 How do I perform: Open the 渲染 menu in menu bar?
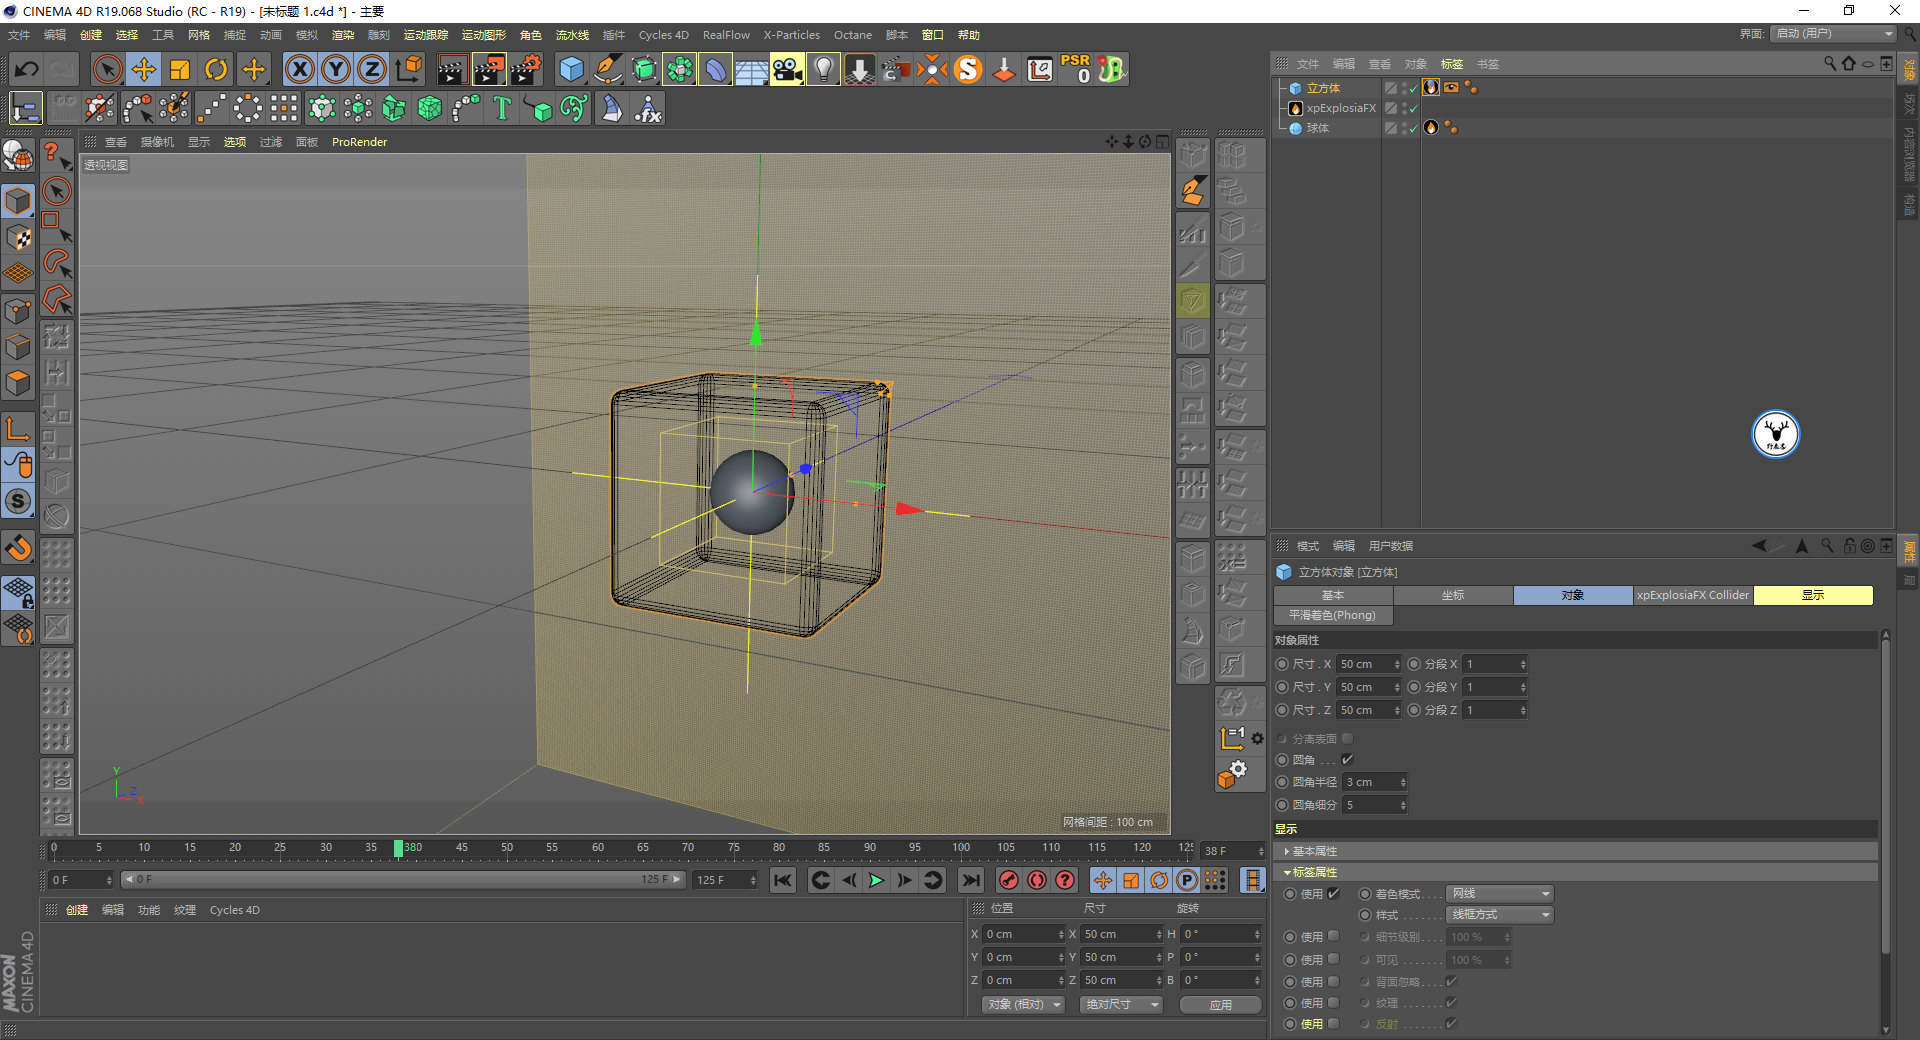coord(343,35)
